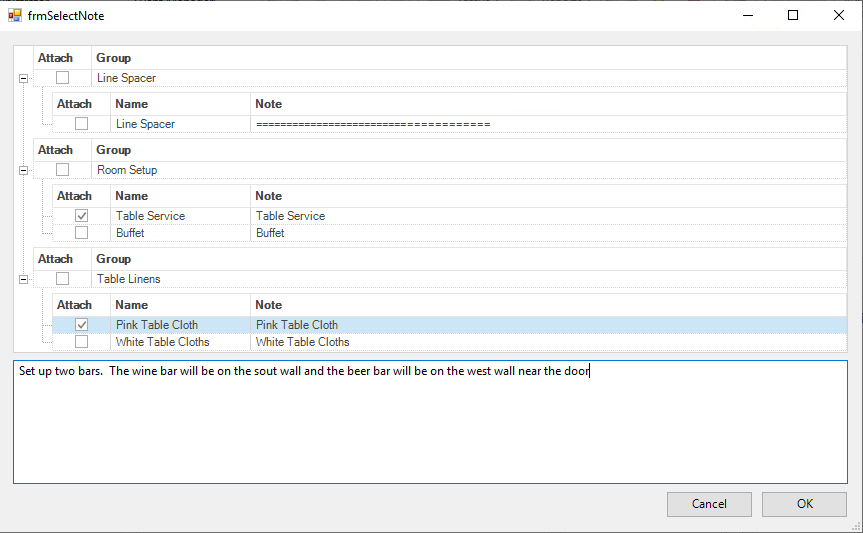The image size is (863, 533).
Task: Minimize the frmSelectNote window
Action: coord(747,15)
